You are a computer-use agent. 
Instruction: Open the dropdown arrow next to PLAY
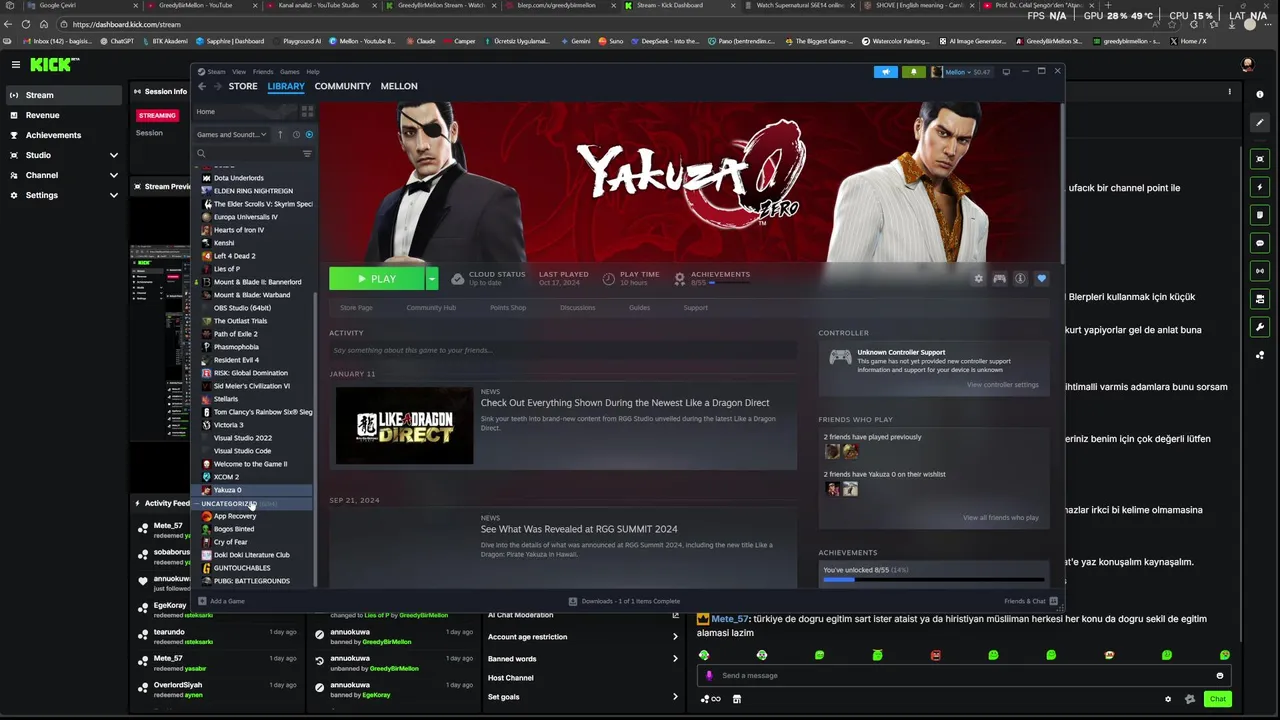tap(432, 279)
